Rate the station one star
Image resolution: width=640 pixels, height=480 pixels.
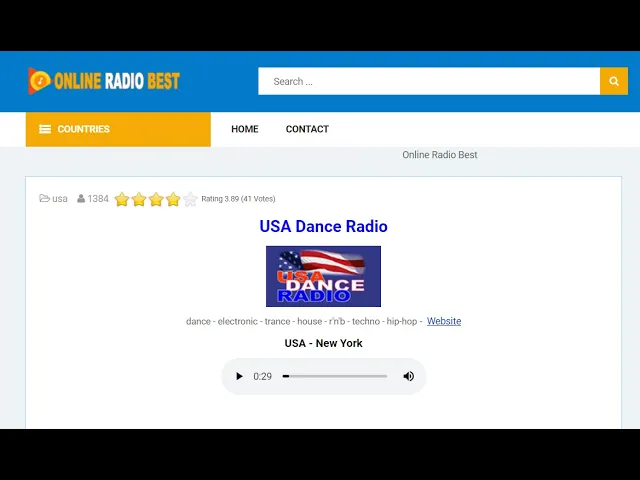(x=122, y=199)
